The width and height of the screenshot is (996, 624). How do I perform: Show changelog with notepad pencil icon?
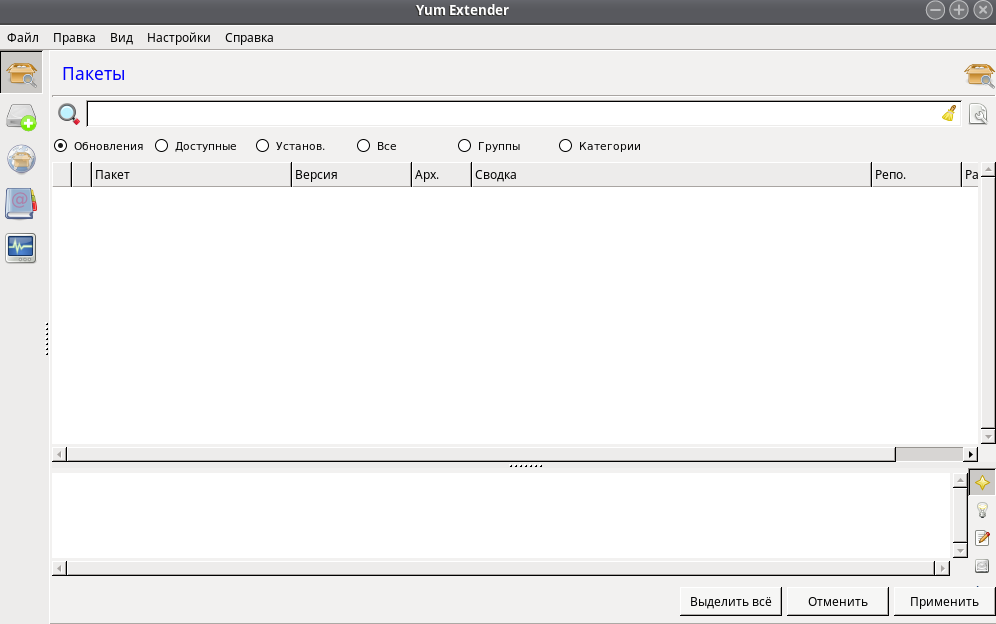(x=982, y=538)
